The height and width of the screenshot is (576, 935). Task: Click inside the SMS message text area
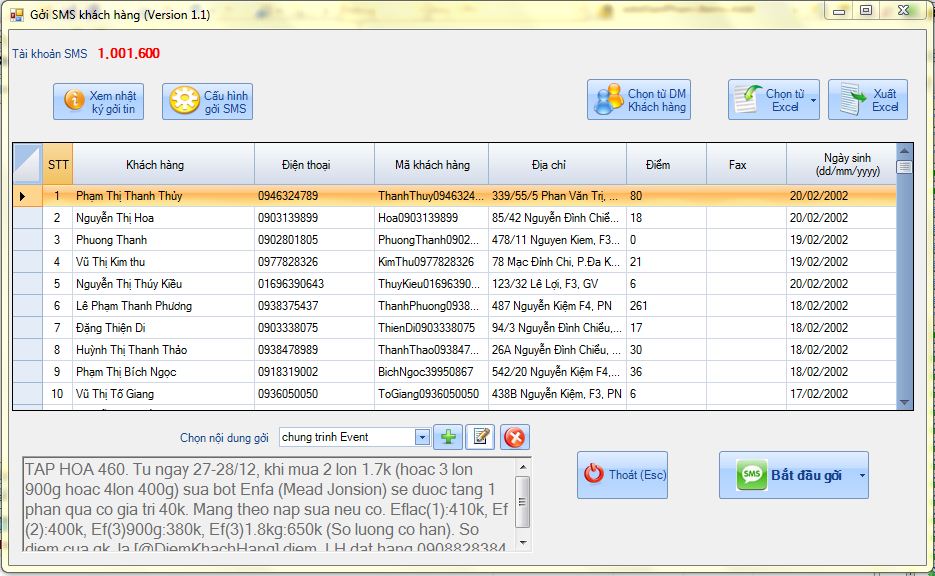(x=268, y=504)
